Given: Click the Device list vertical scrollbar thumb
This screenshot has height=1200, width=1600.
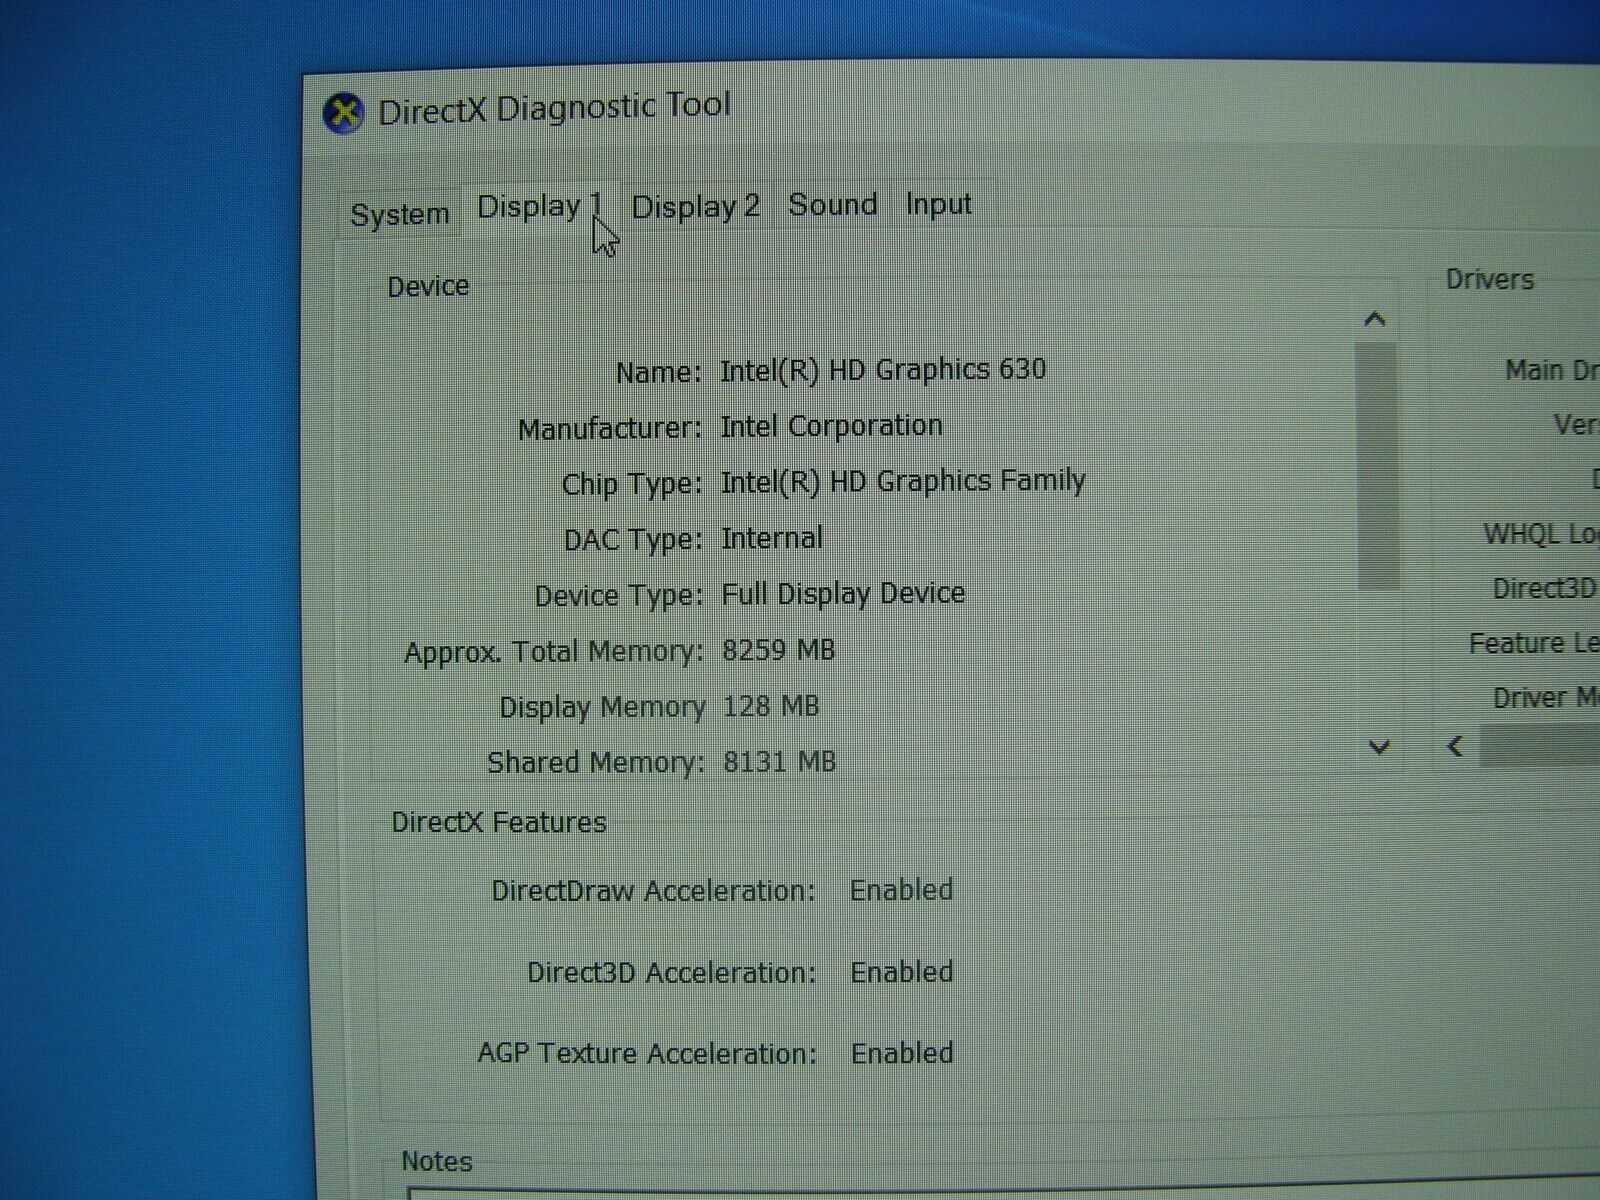Looking at the screenshot, I should coord(1377,466).
